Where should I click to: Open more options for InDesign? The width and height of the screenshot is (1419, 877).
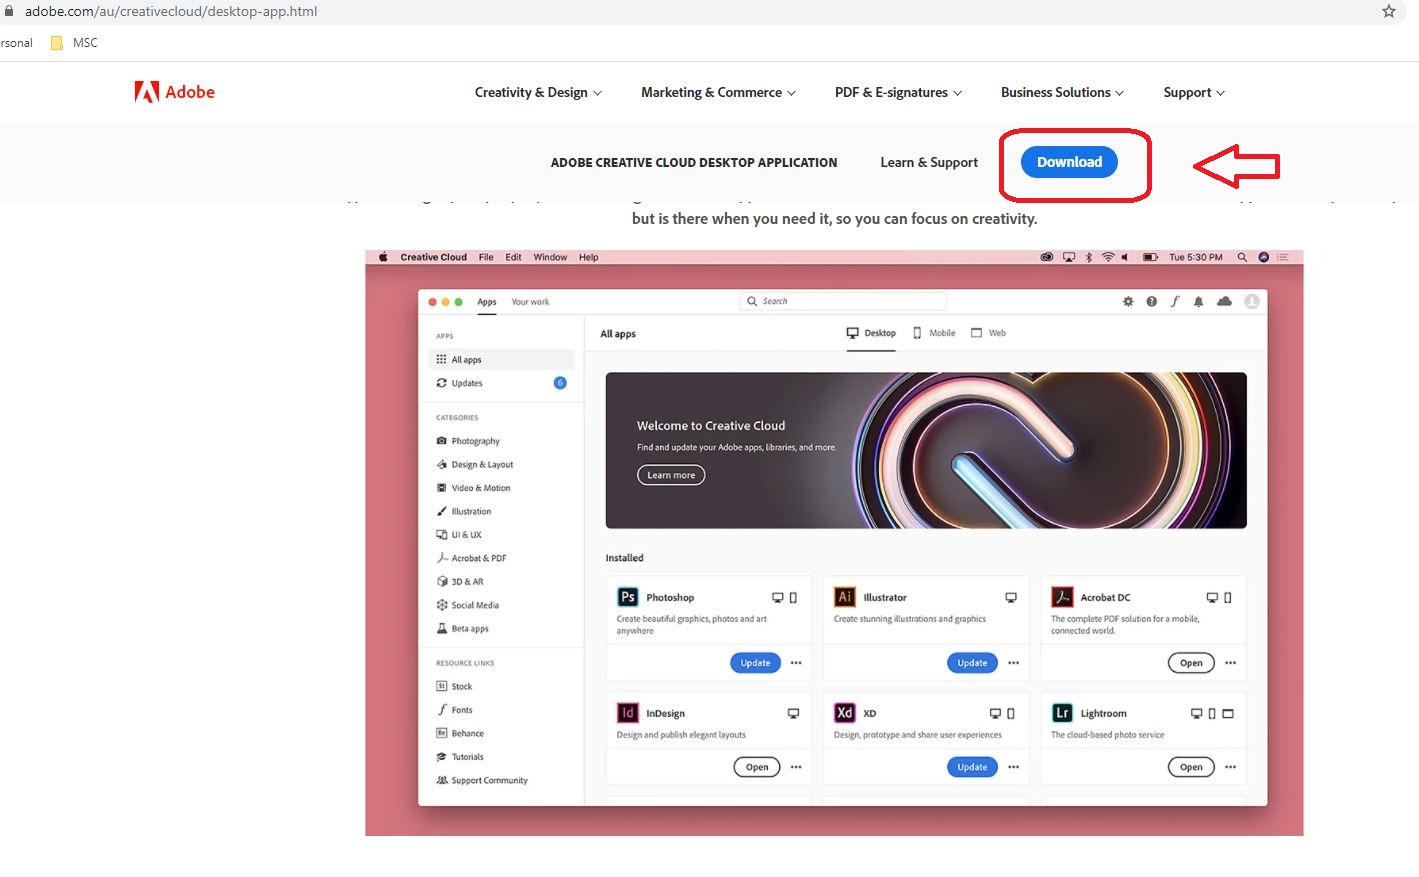pos(796,767)
